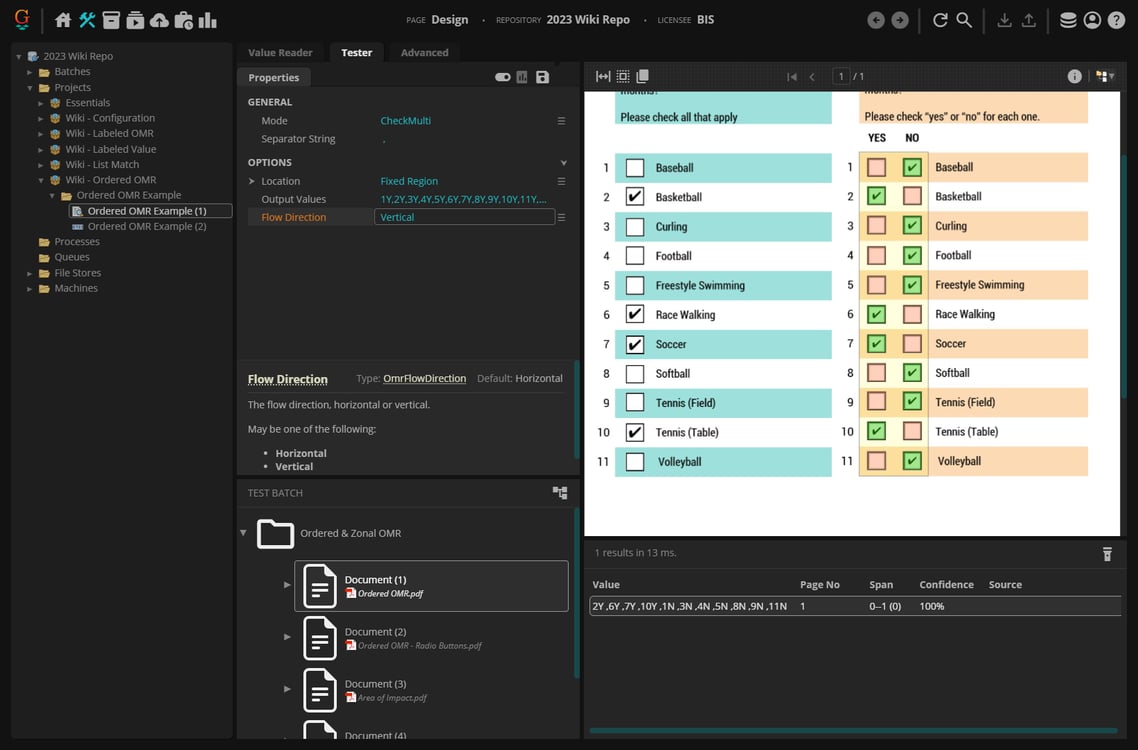Screen dimensions: 1138x750
Task: Open the OmrFlowDirection type link
Action: click(424, 379)
